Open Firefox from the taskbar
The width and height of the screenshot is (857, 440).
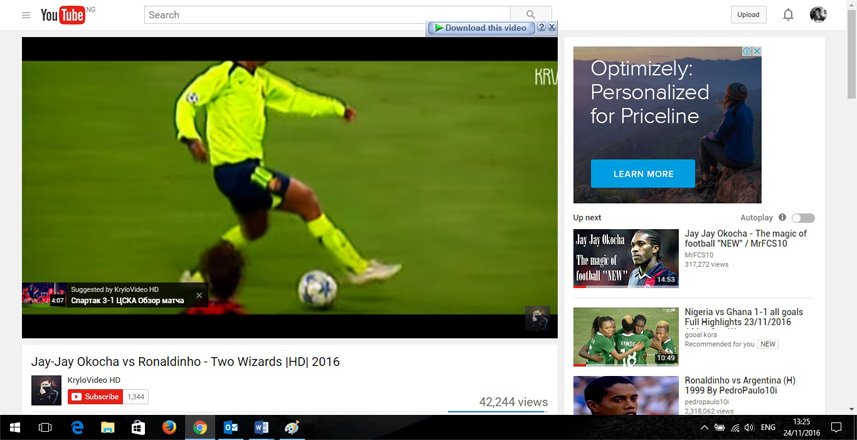pyautogui.click(x=169, y=427)
